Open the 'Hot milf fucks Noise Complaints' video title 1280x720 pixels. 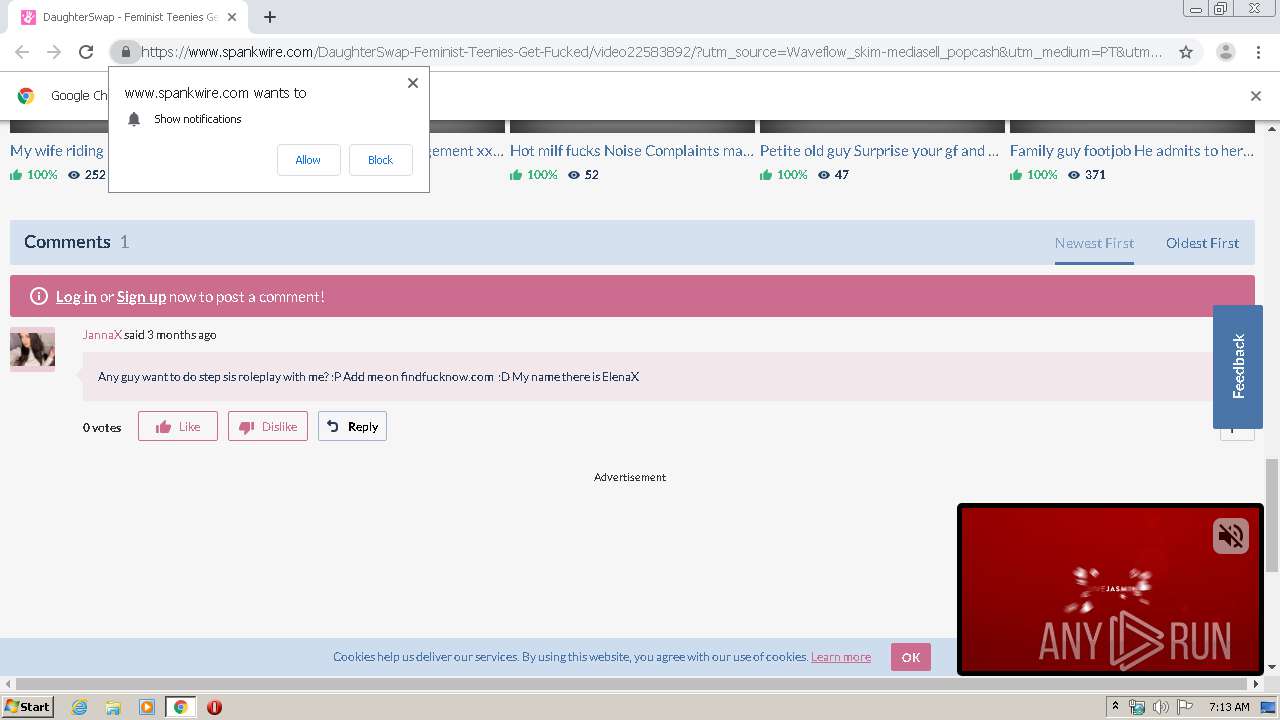click(x=632, y=151)
